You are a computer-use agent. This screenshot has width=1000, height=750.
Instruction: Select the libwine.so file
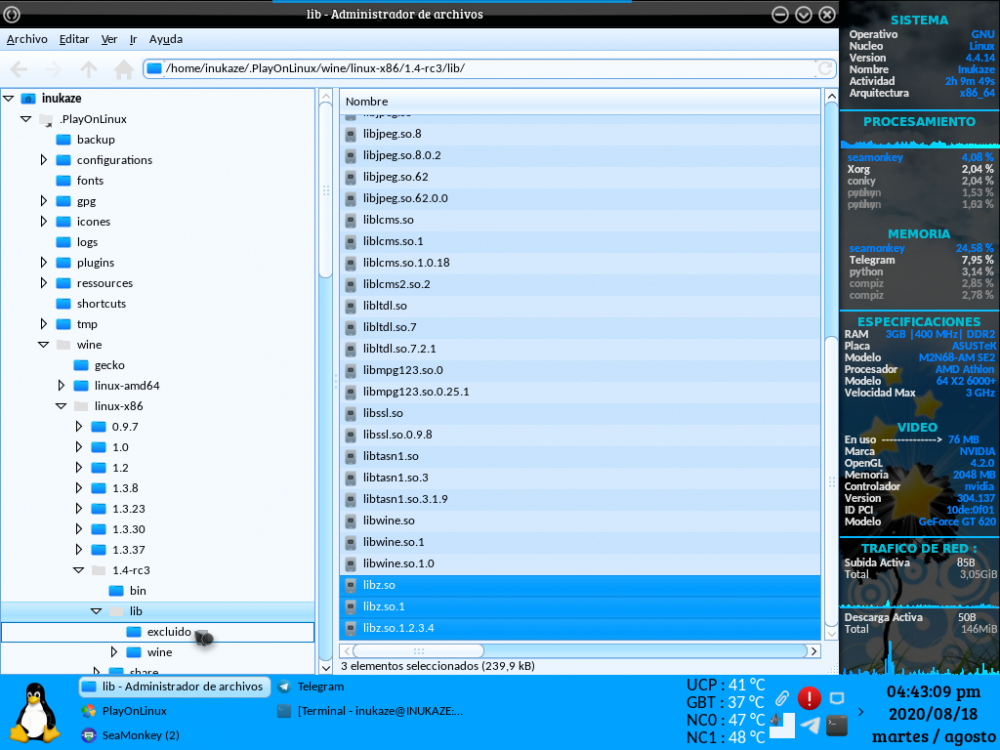[388, 521]
